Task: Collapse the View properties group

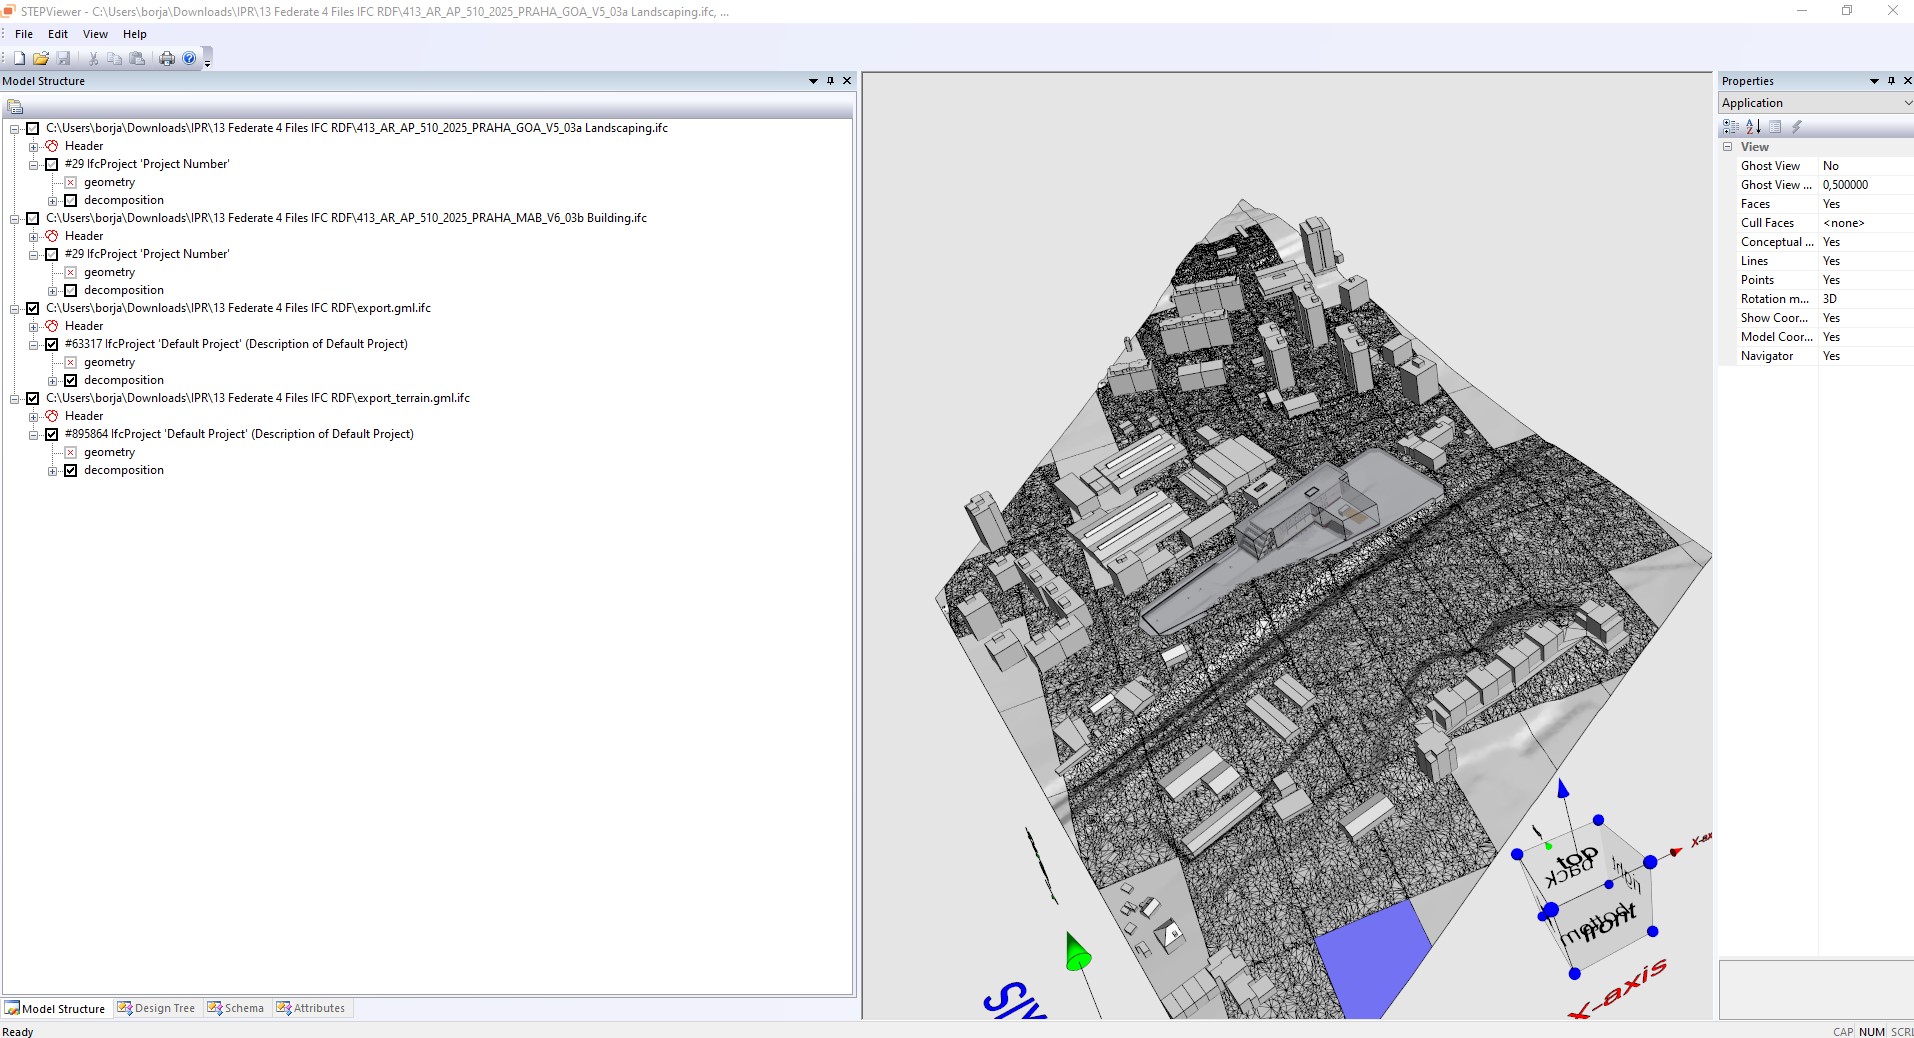Action: coord(1727,147)
